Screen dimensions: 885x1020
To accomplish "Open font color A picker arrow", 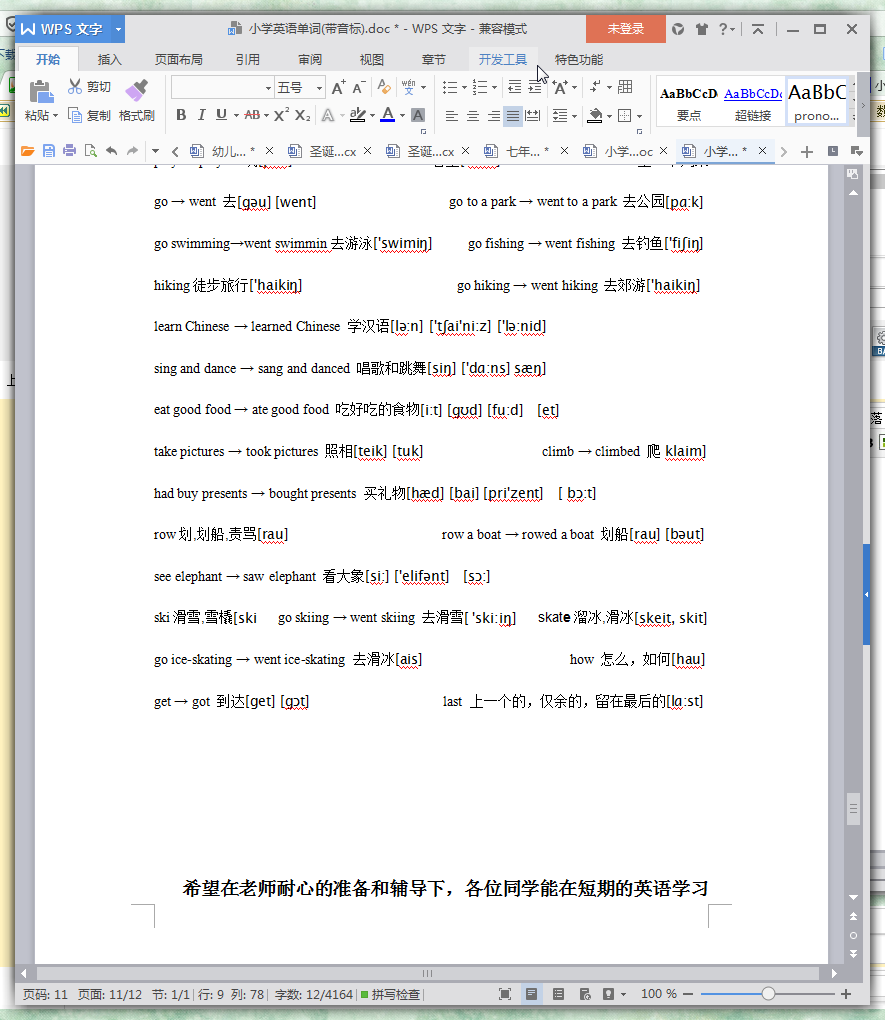I will click(402, 116).
